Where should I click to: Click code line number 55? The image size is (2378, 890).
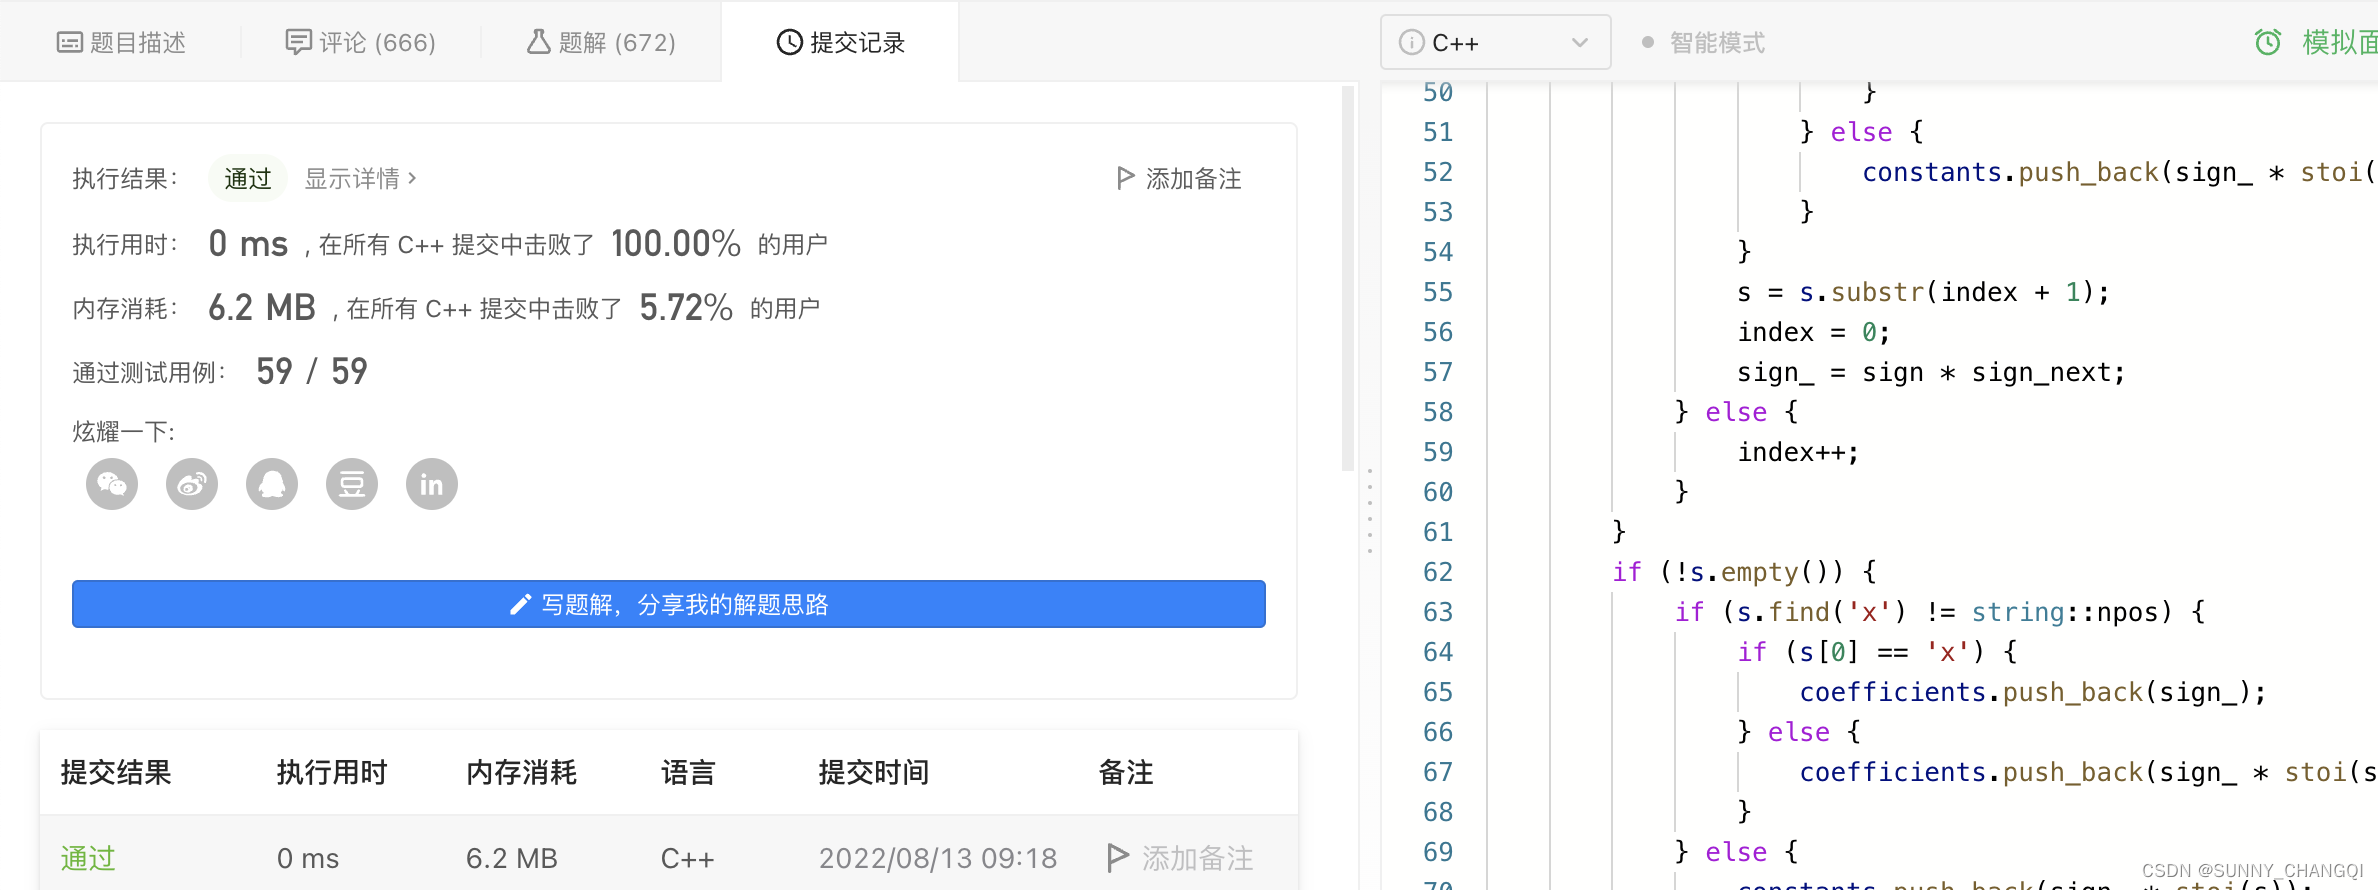coord(1438,292)
